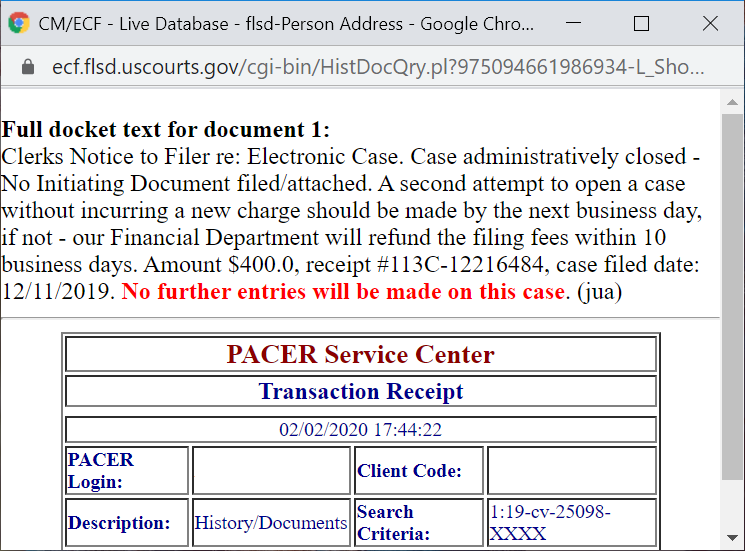
Task: Click the "Full docket text for document 1" heading
Action: point(166,130)
